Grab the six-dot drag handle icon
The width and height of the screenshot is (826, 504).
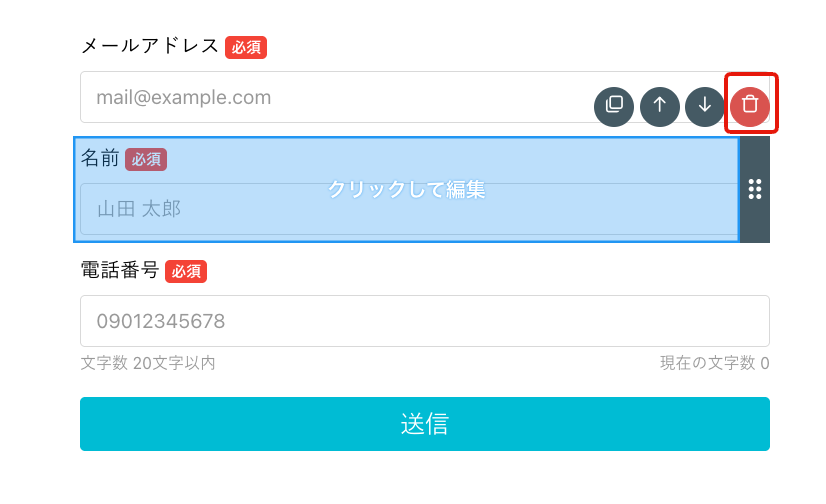[x=755, y=189]
